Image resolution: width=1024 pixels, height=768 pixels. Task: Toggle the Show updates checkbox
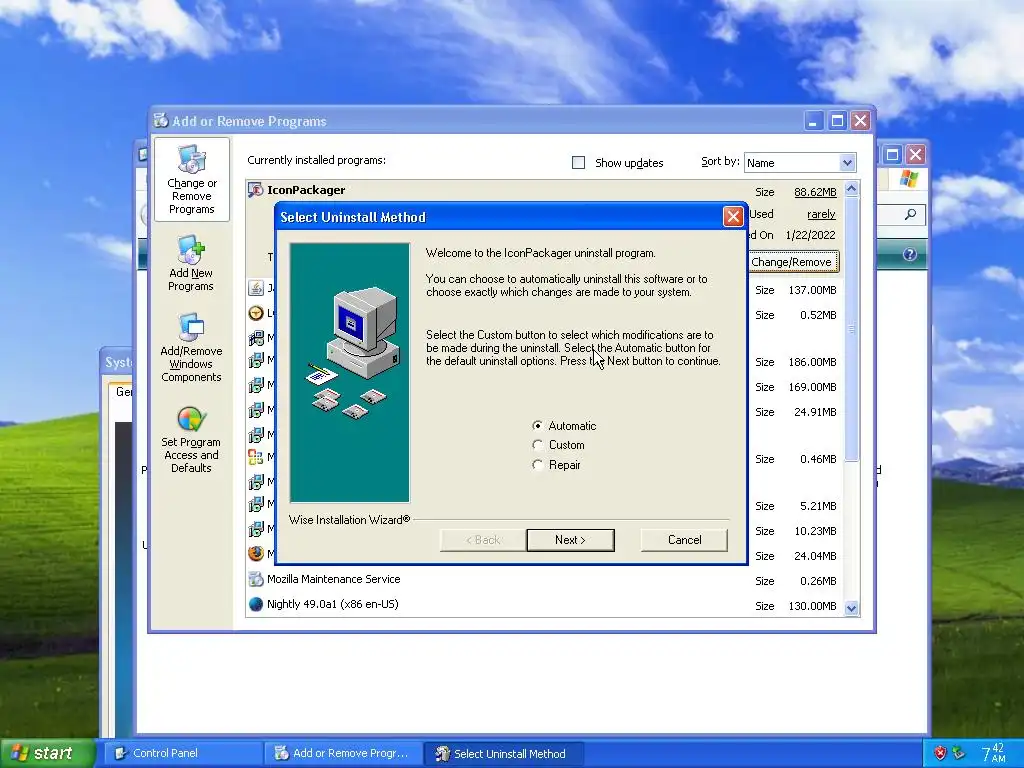578,163
